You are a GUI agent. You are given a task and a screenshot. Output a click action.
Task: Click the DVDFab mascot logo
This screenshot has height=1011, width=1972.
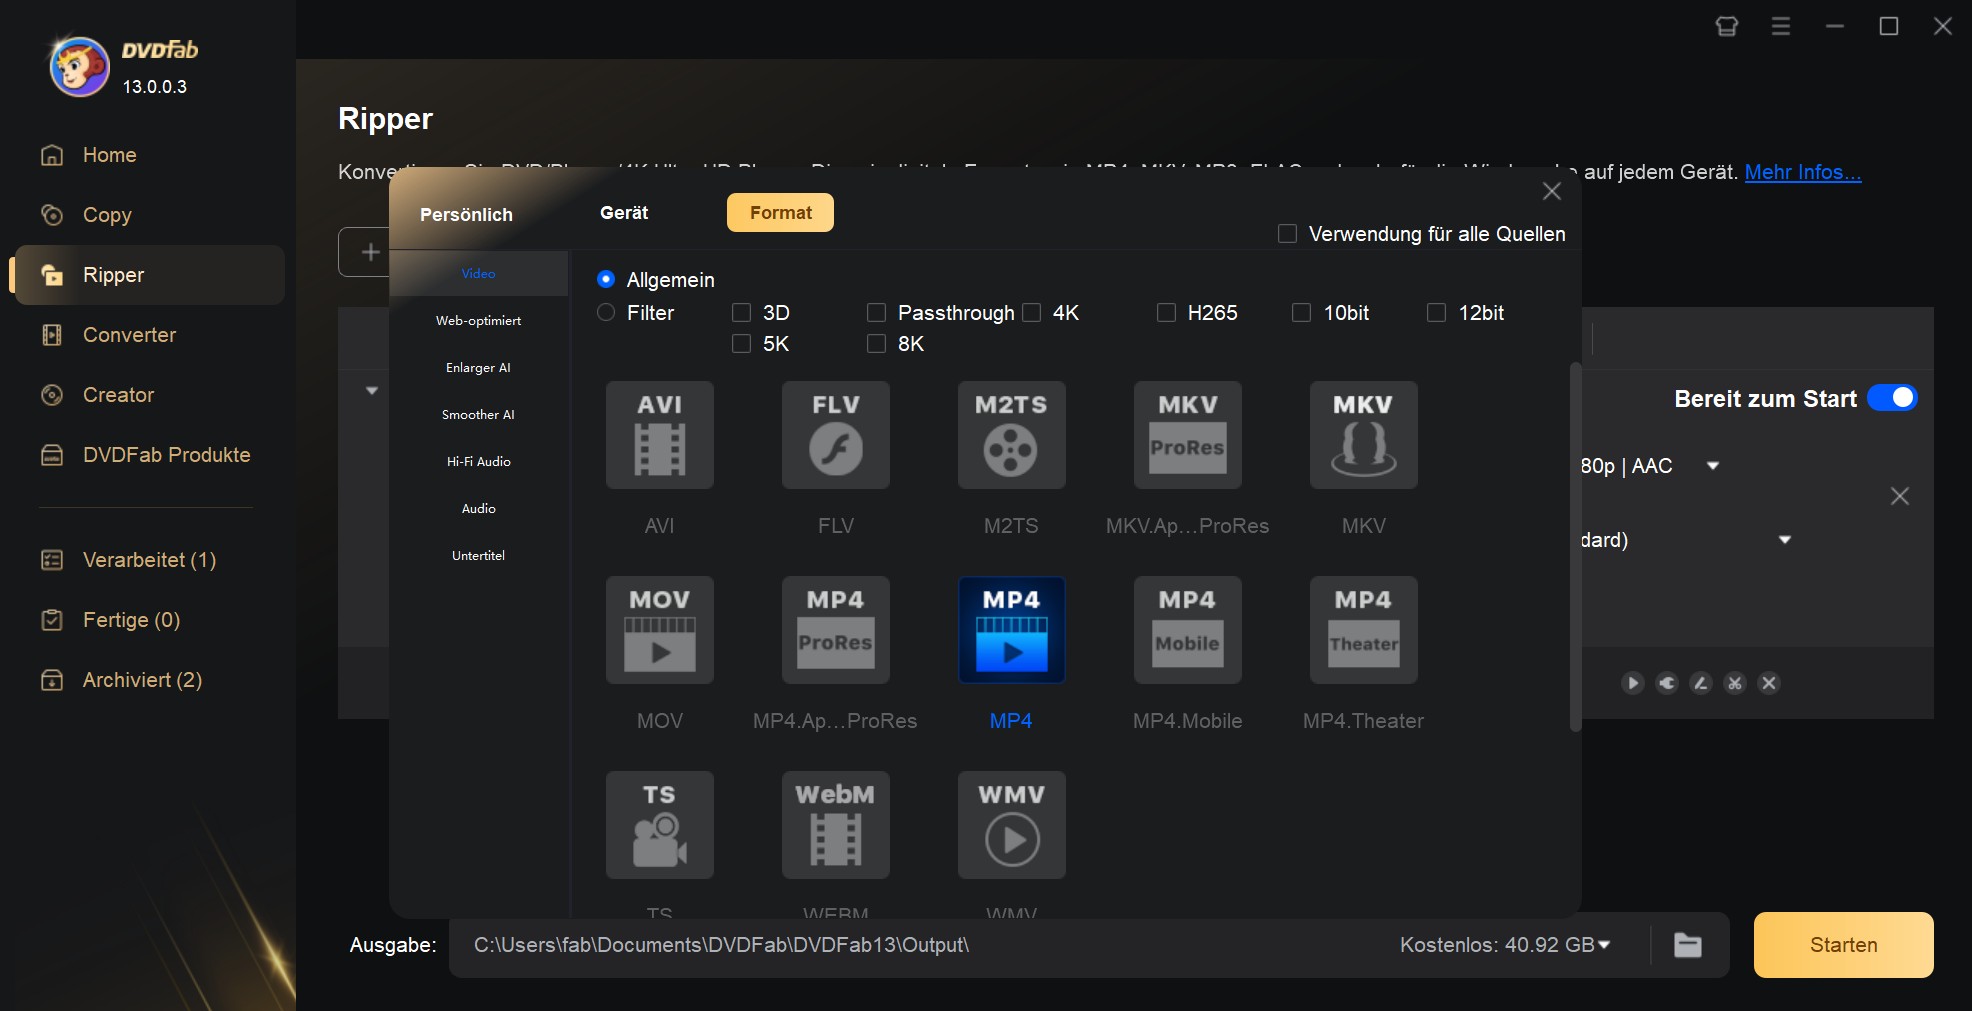click(x=80, y=67)
